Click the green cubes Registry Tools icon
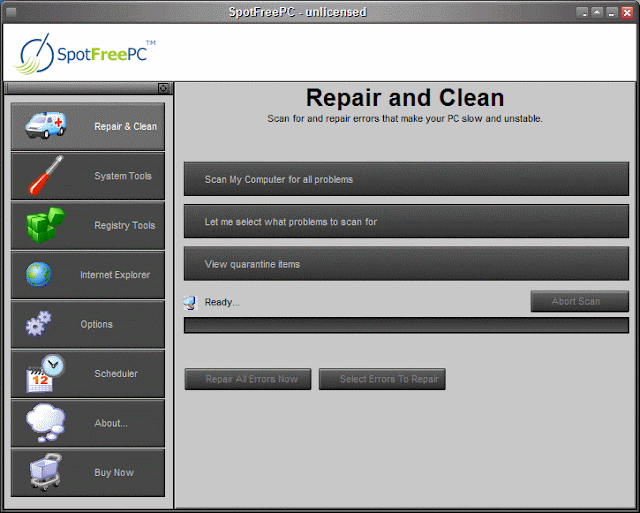Image resolution: width=640 pixels, height=513 pixels. click(45, 225)
